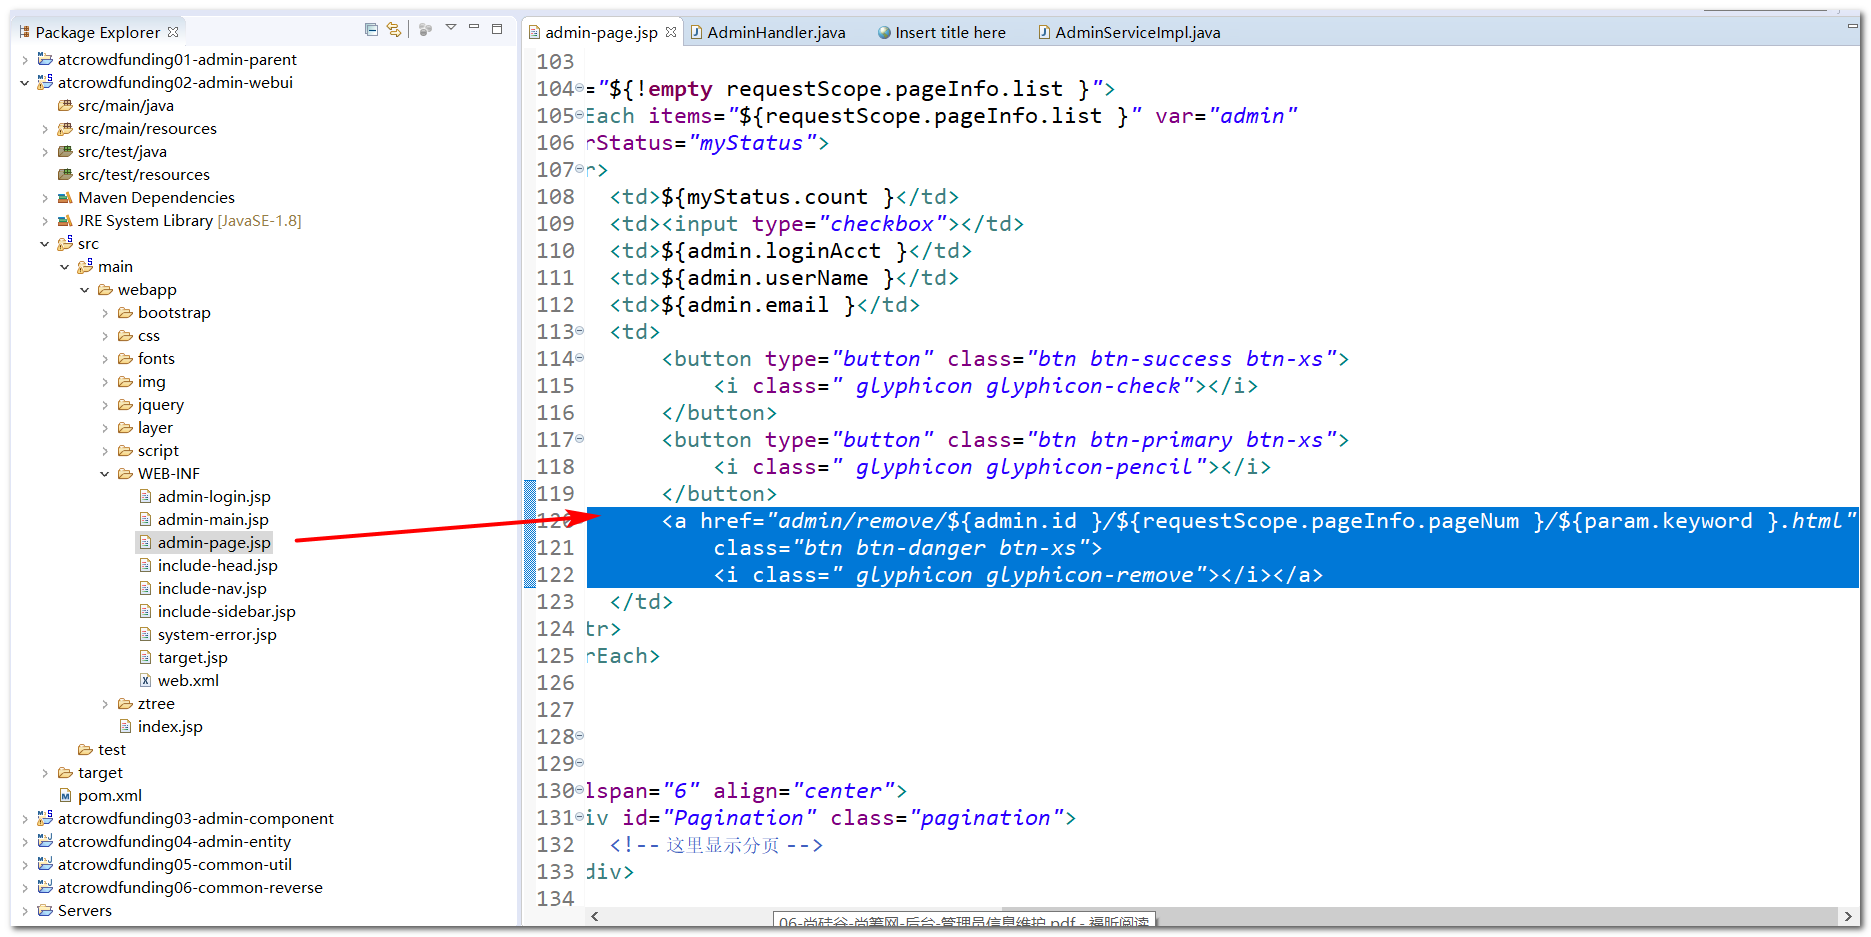Close the admin-page.jsp editor tab
The width and height of the screenshot is (1871, 937).
(671, 32)
